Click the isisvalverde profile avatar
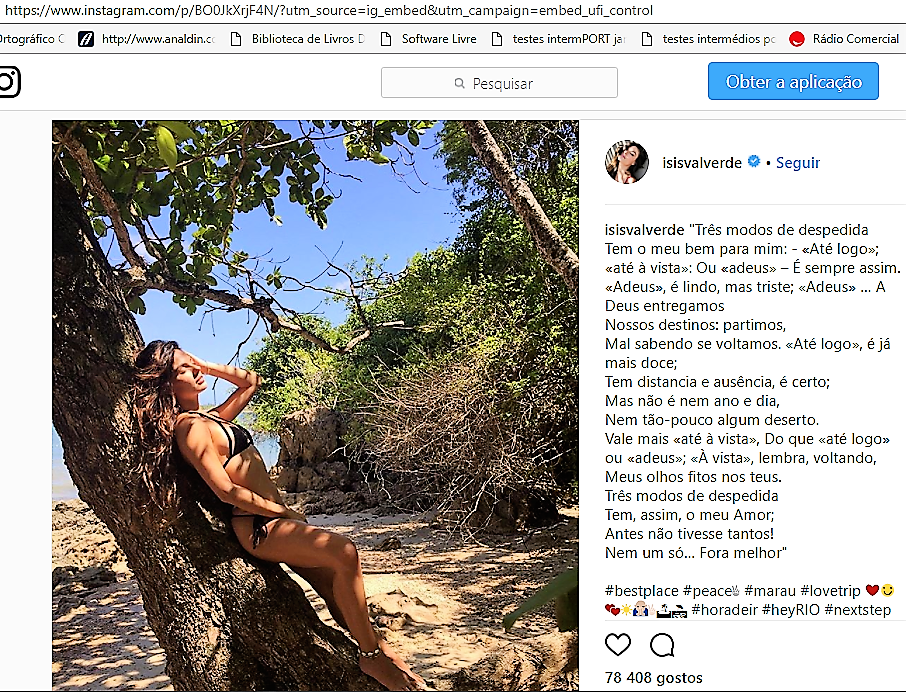This screenshot has width=906, height=692. (627, 162)
